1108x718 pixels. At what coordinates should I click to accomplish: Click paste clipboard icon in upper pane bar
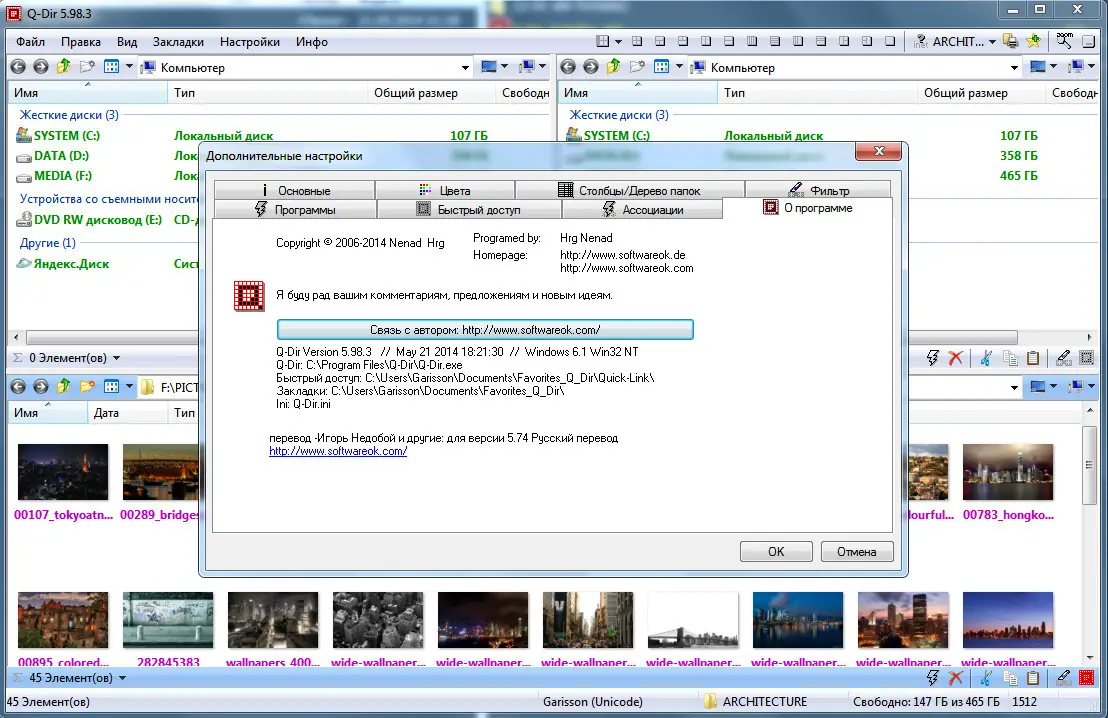pyautogui.click(x=1033, y=358)
